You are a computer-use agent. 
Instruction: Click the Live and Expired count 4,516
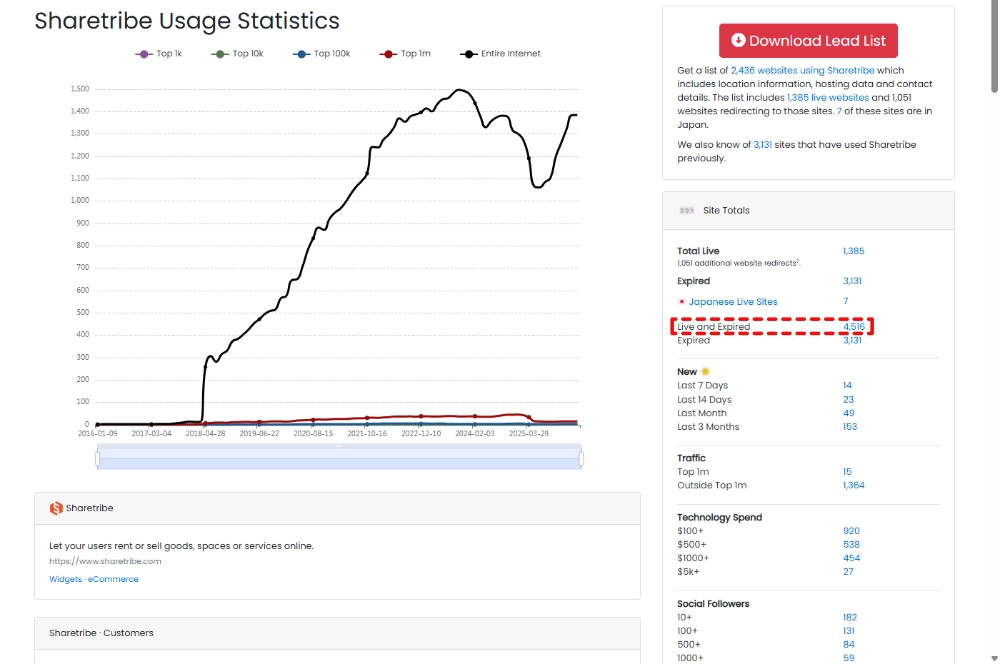pos(853,327)
